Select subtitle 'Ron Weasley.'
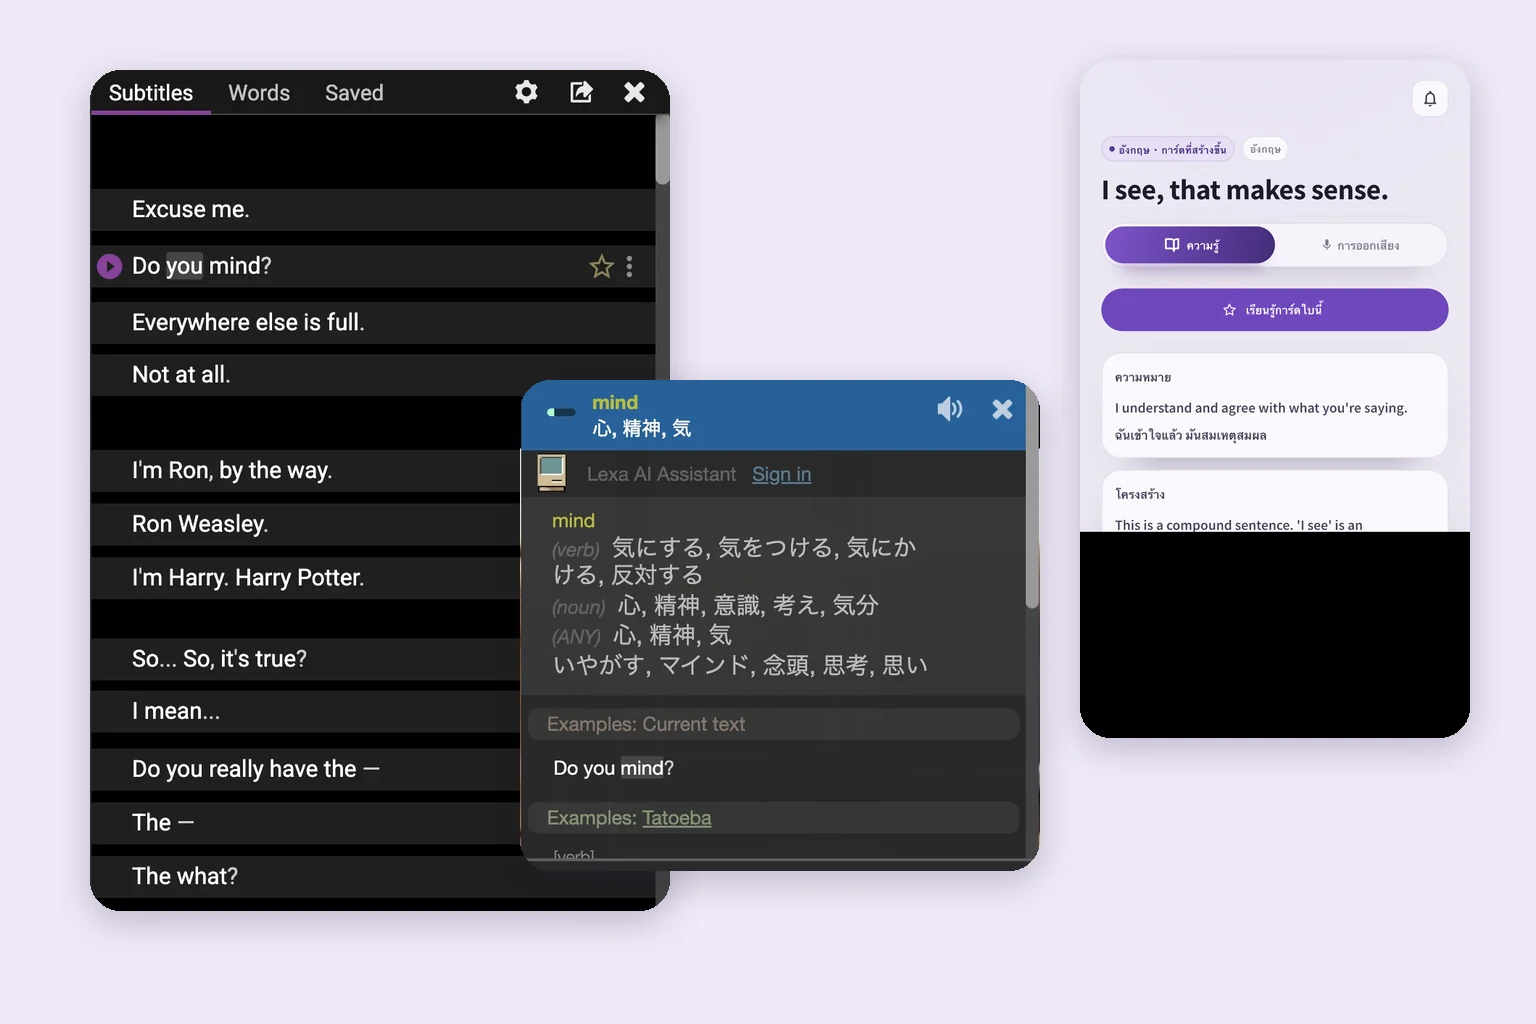 (x=306, y=524)
